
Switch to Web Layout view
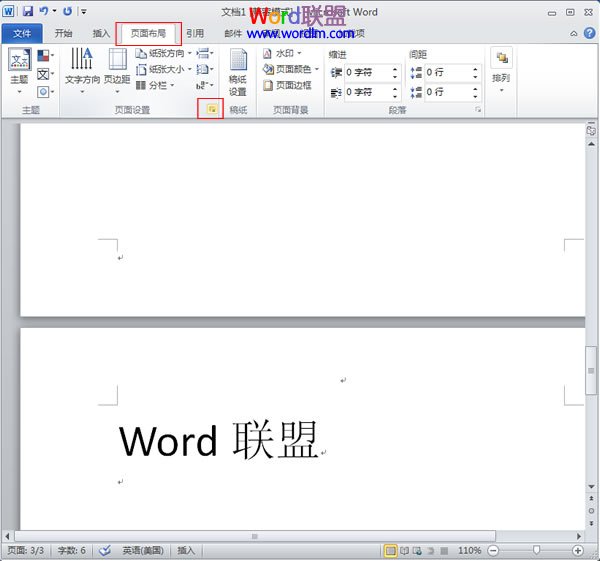[417, 551]
